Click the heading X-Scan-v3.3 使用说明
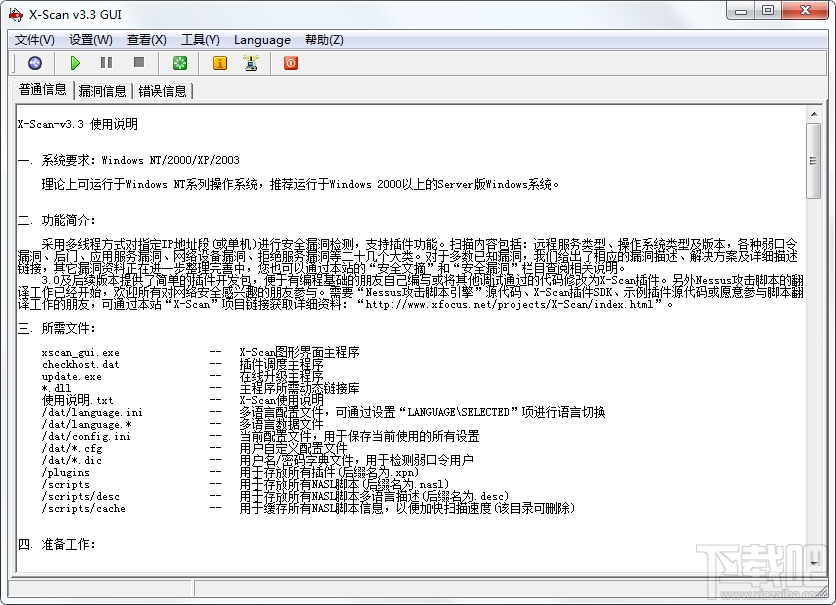This screenshot has height=605, width=836. tap(78, 124)
